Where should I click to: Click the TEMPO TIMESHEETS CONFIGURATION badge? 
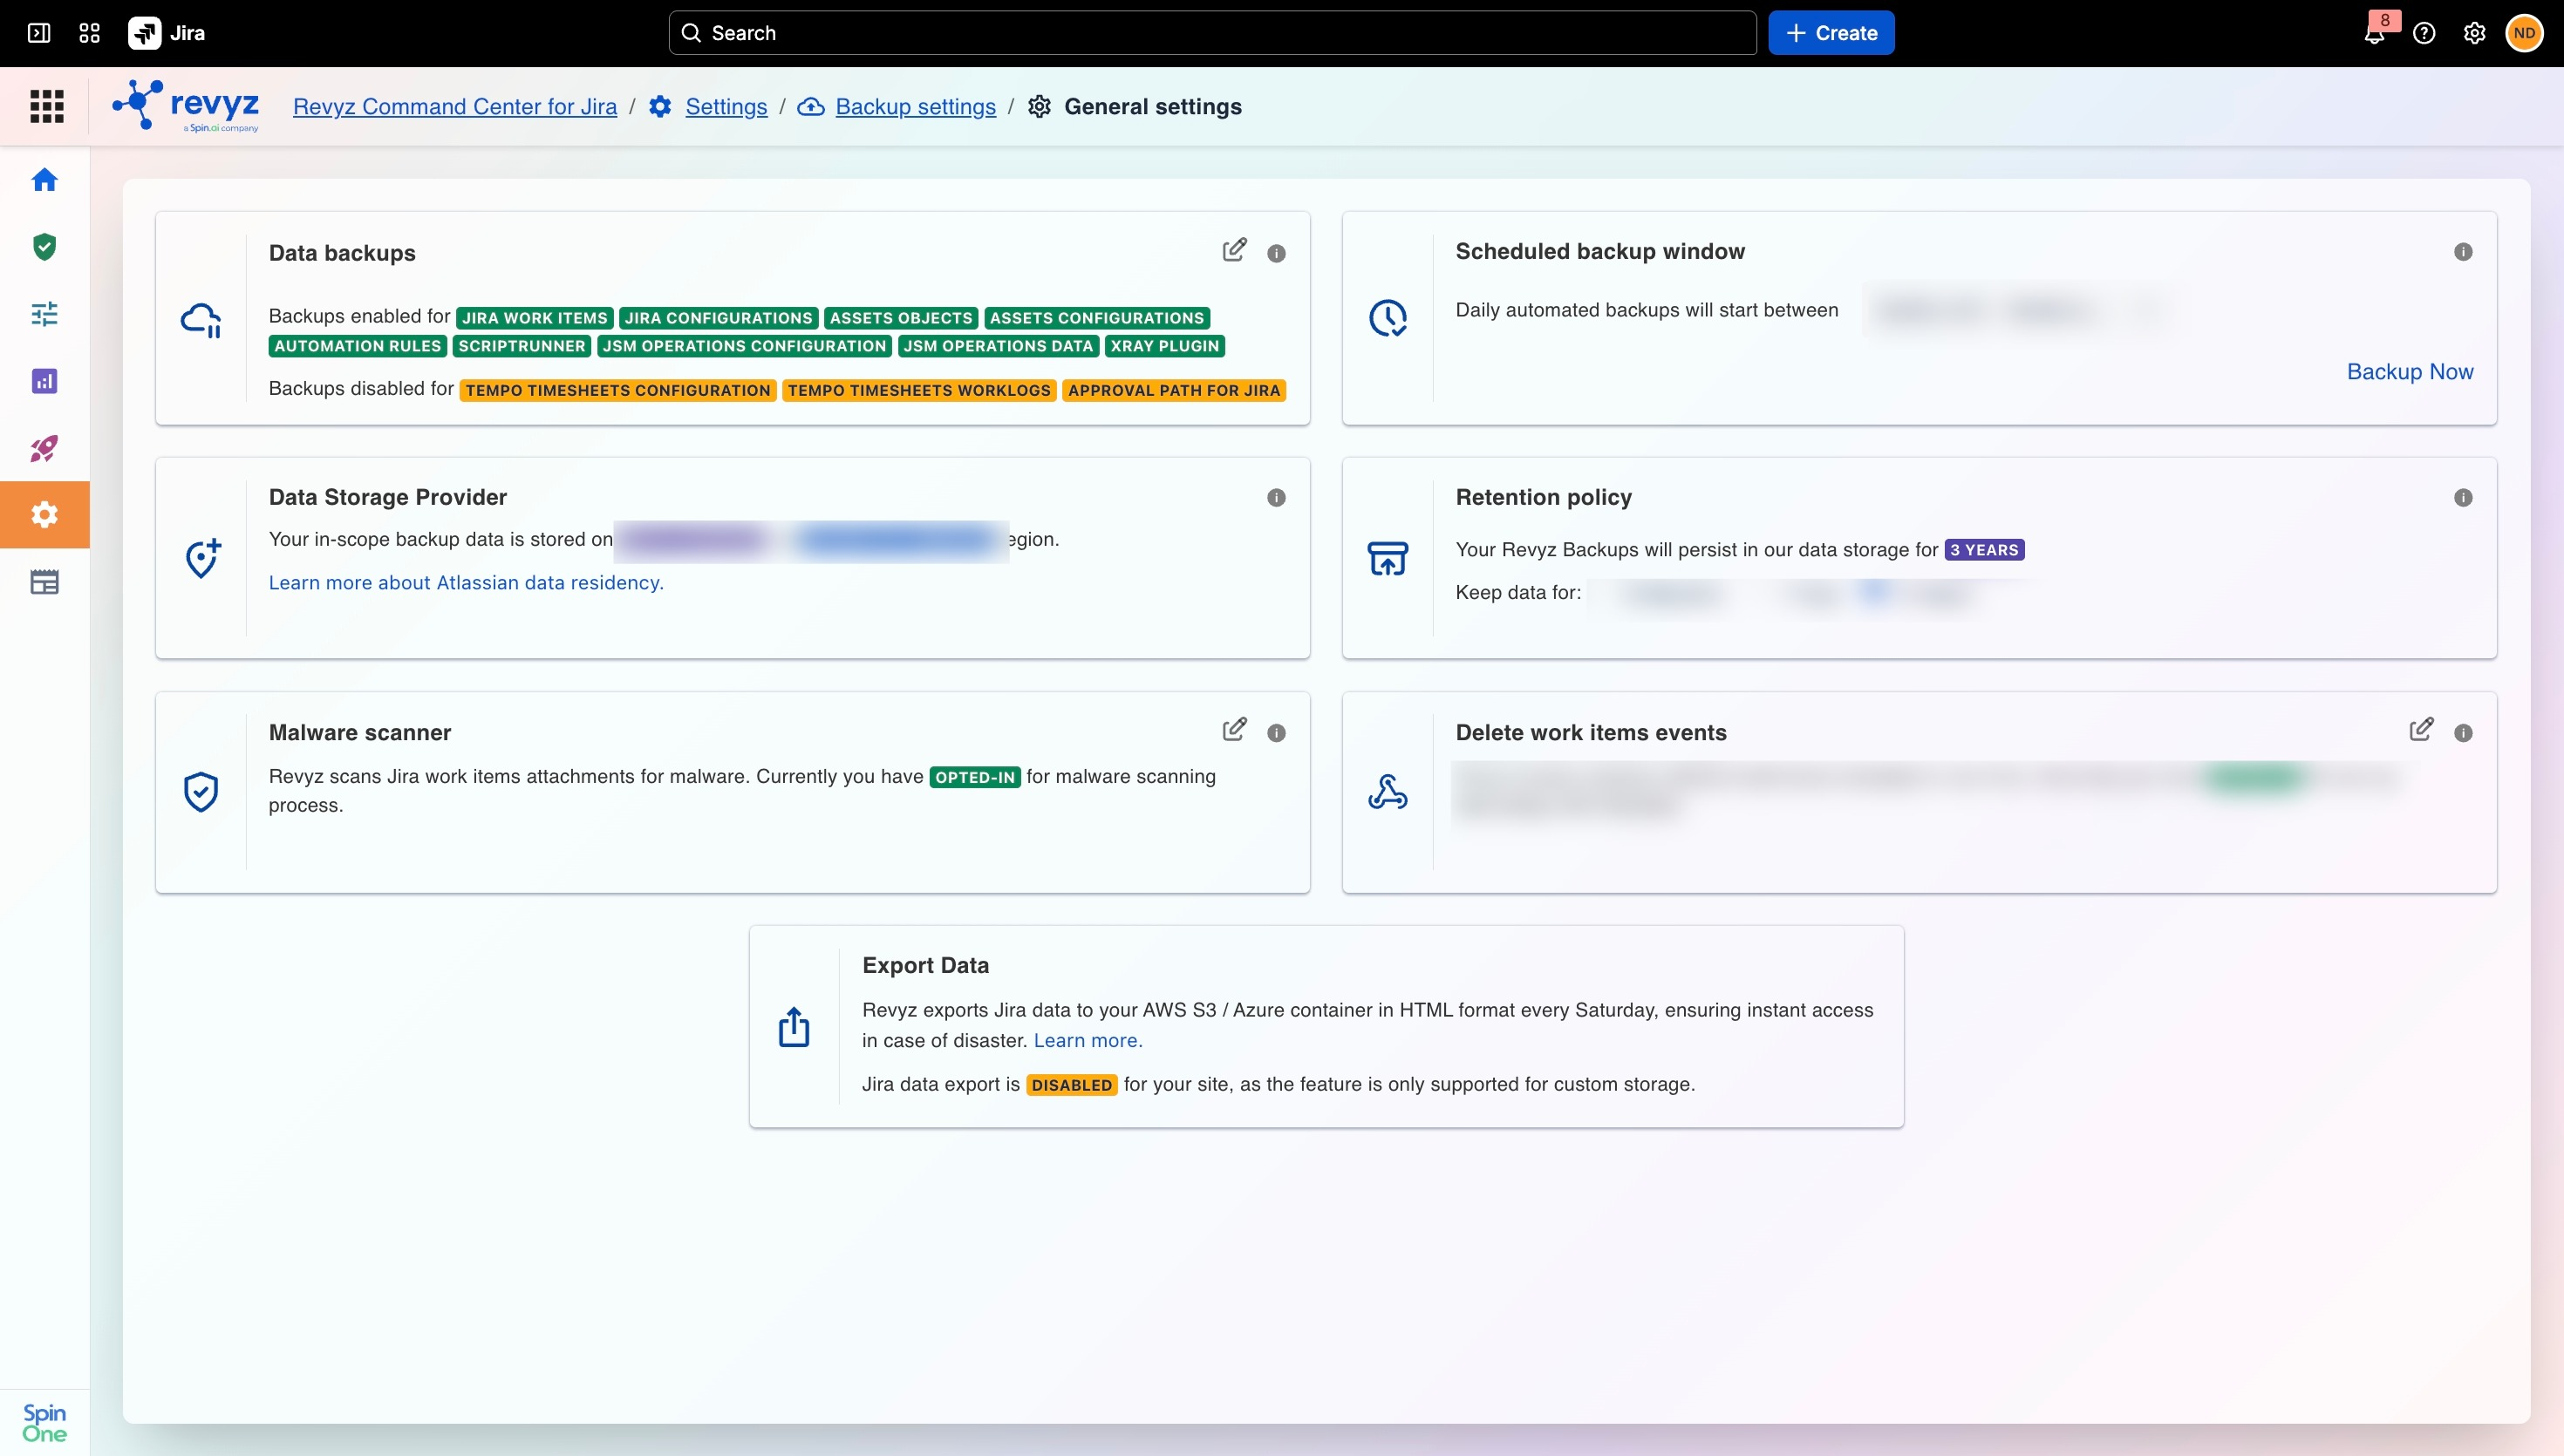pyautogui.click(x=618, y=391)
